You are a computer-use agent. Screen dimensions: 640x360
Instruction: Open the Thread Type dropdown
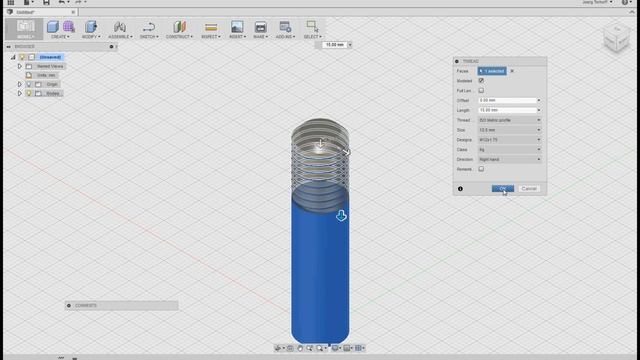[x=510, y=120]
